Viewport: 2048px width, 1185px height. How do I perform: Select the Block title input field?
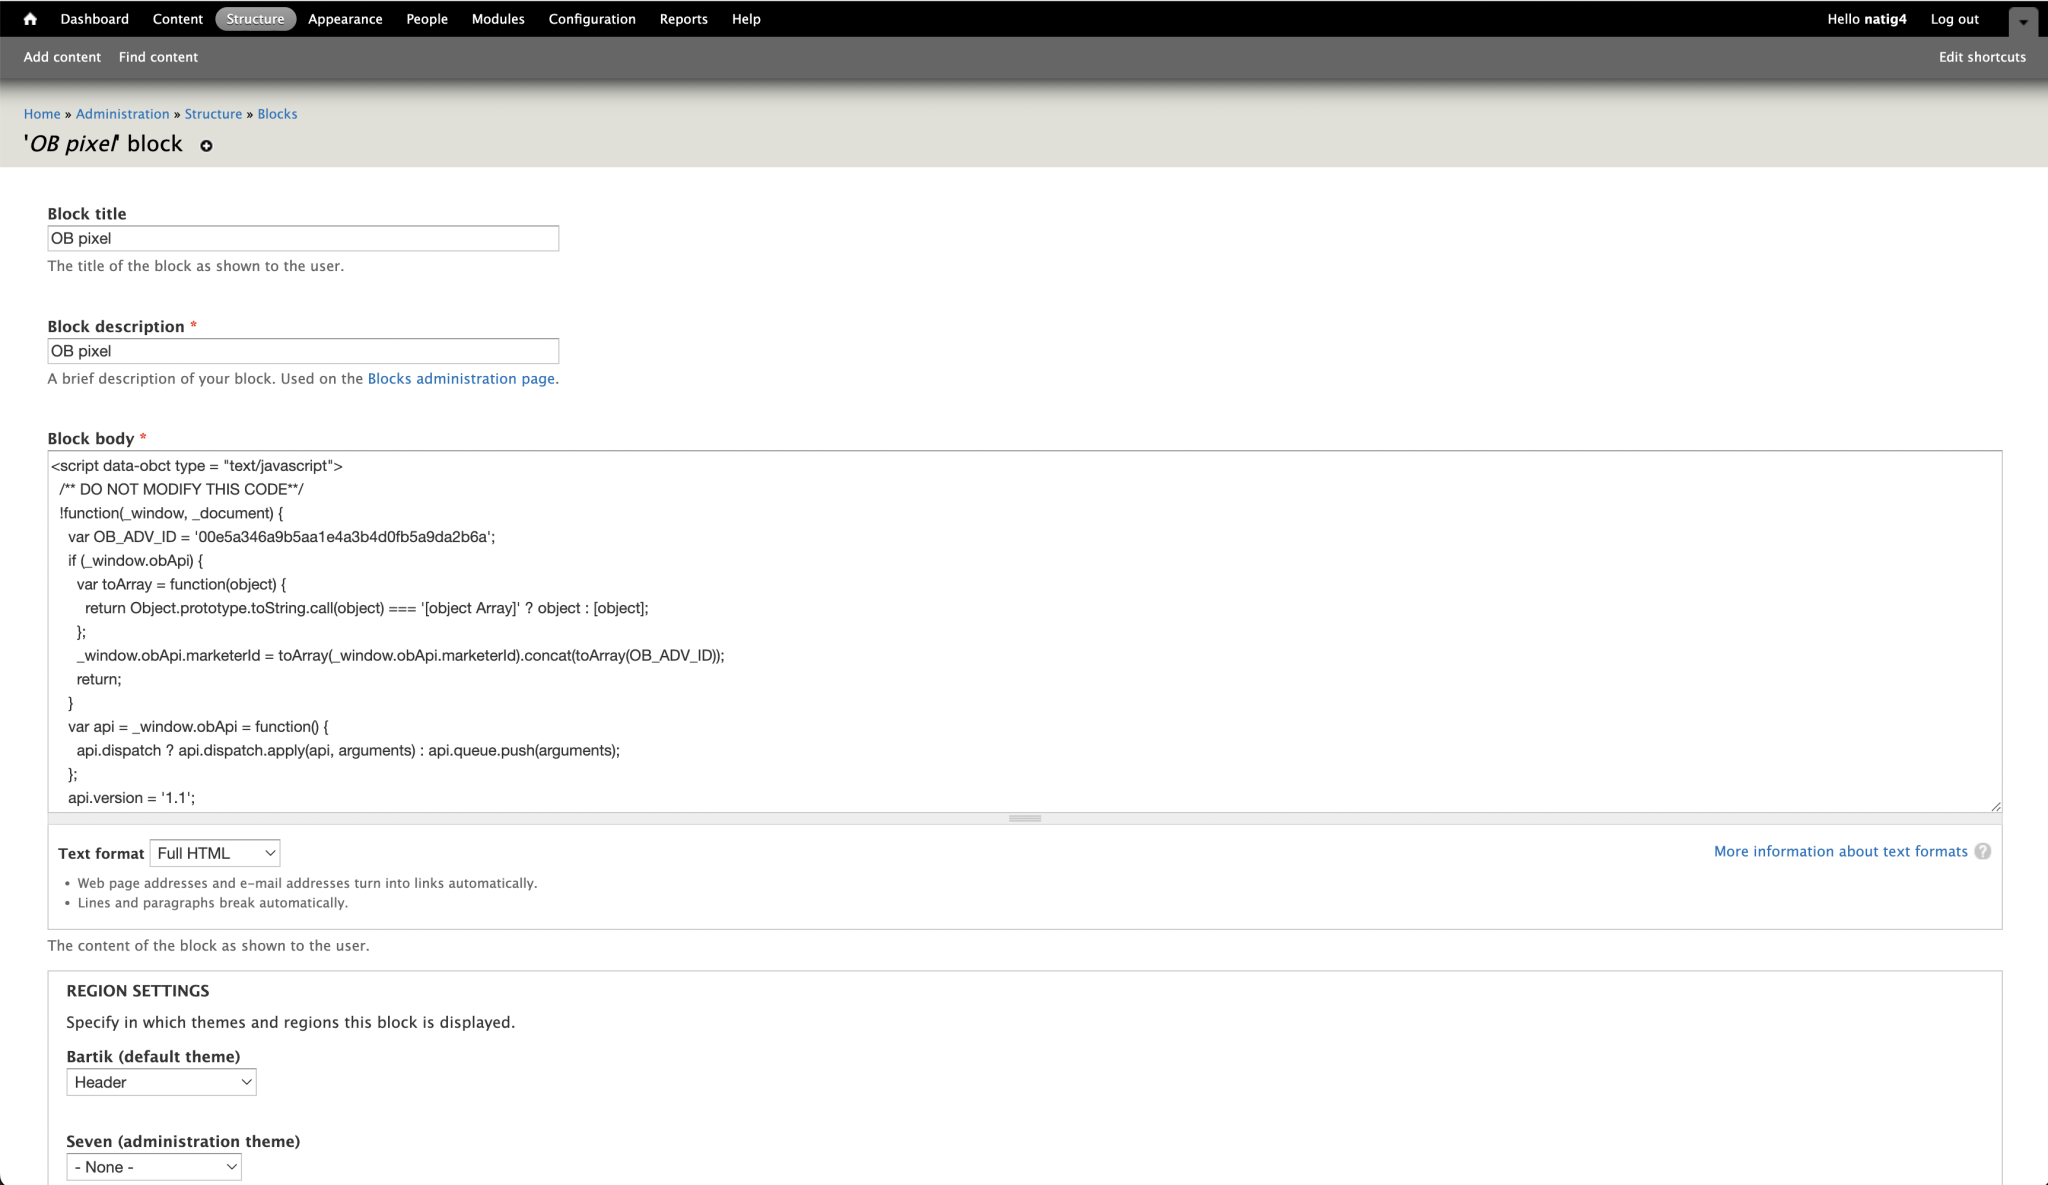(302, 238)
